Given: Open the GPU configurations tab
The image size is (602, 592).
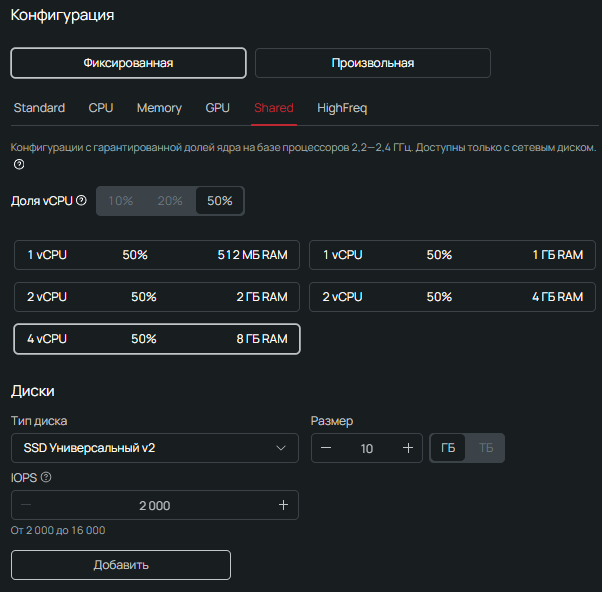Looking at the screenshot, I should coord(218,108).
